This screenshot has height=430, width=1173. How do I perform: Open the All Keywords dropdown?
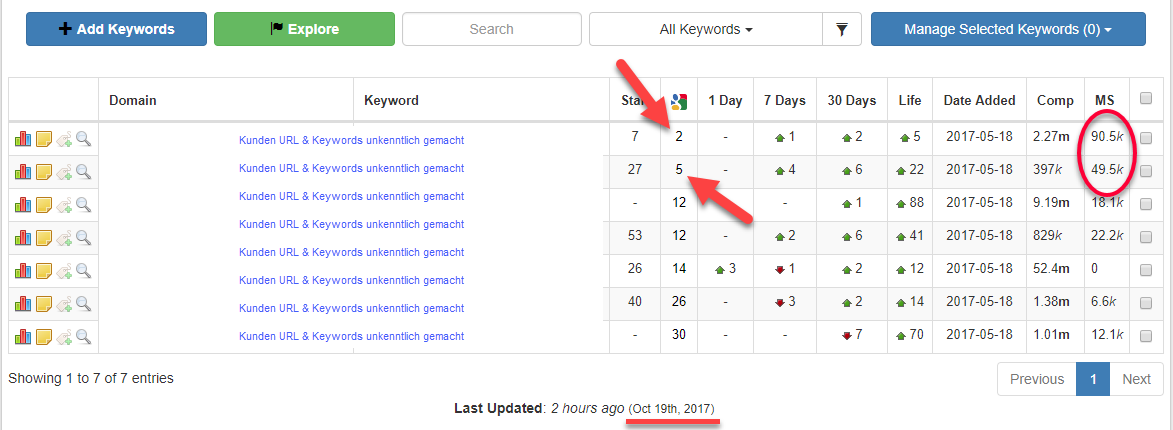[x=705, y=29]
